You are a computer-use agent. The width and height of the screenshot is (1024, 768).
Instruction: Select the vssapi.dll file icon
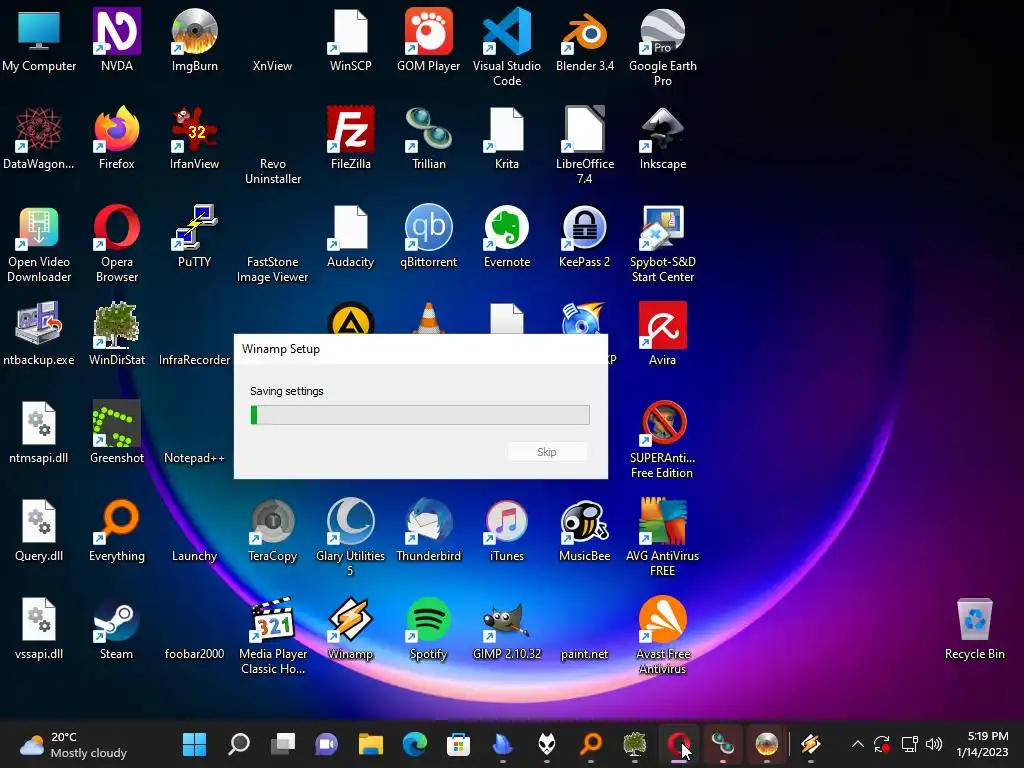(x=39, y=619)
